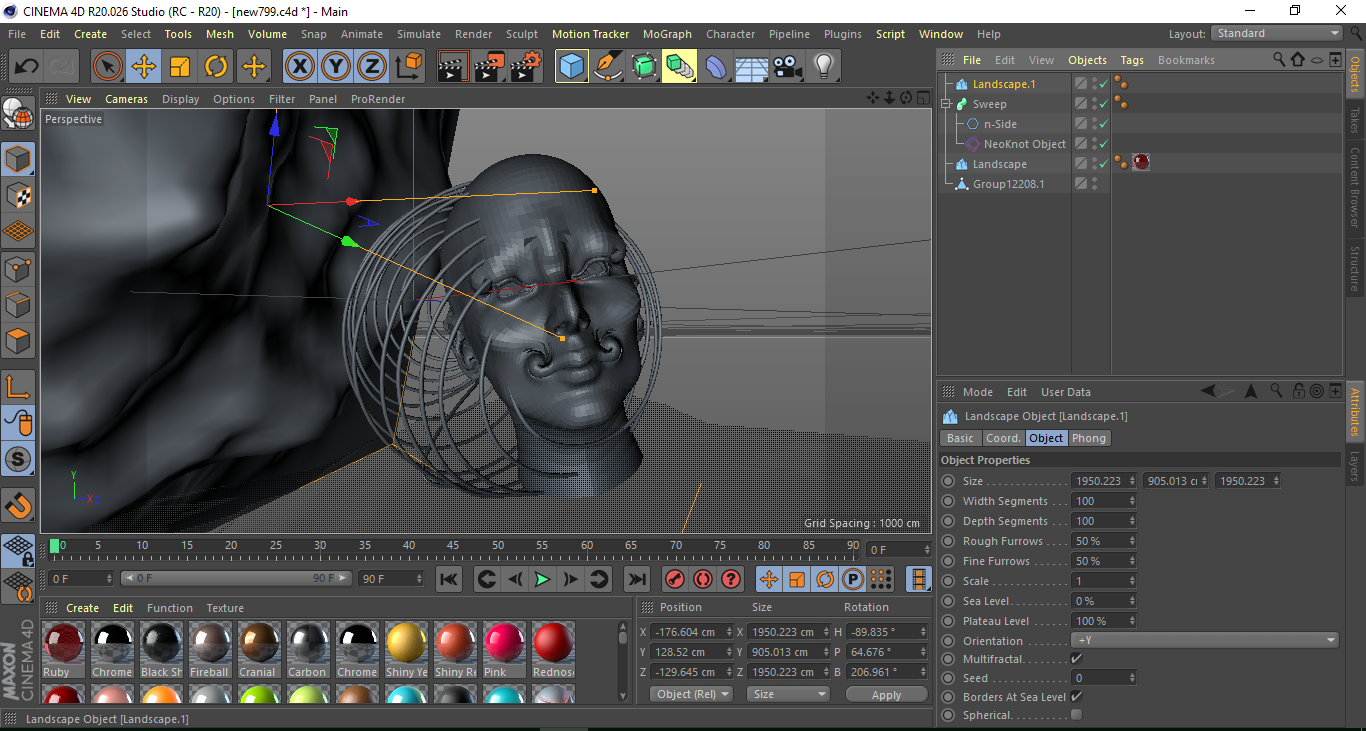Viewport: 1366px width, 731px height.
Task: Switch to the Coord. tab
Action: (x=1002, y=438)
